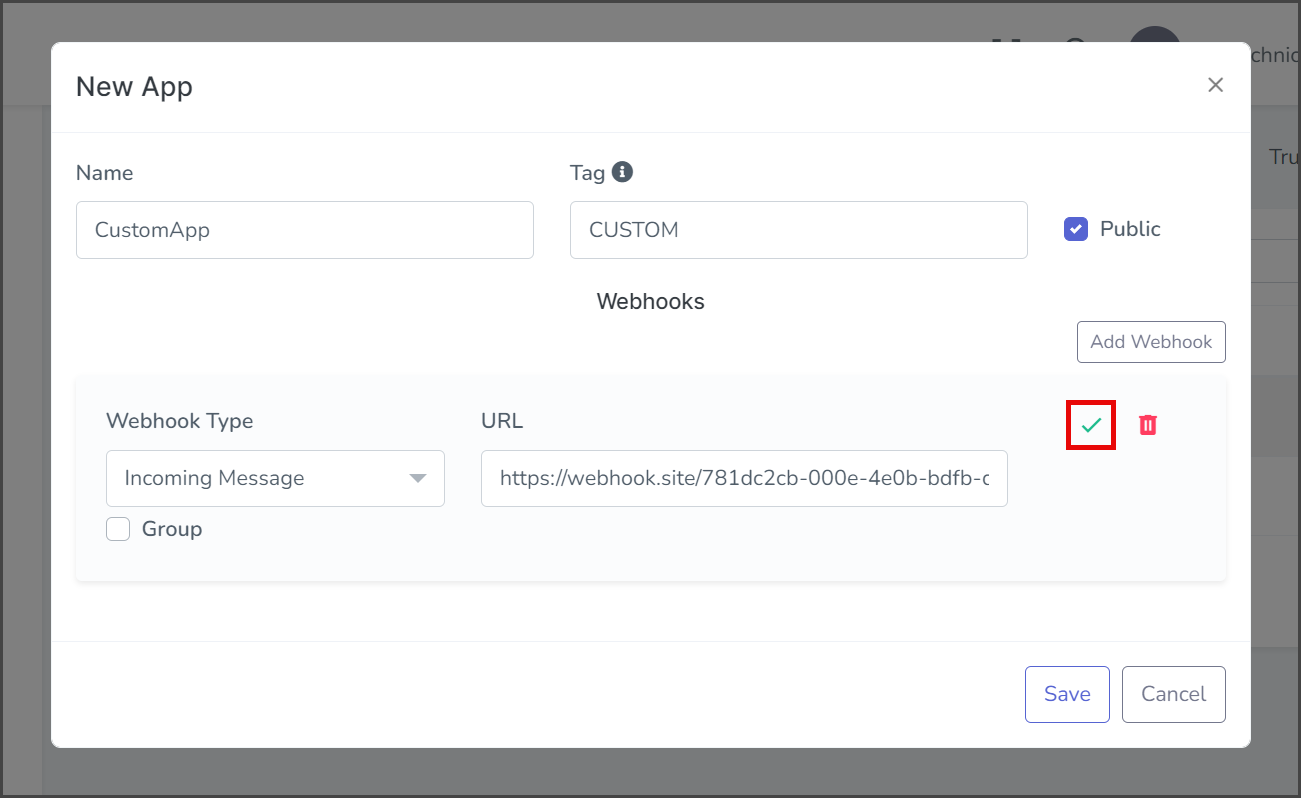Add a new webhook via Add Webhook
1301x798 pixels.
point(1151,342)
